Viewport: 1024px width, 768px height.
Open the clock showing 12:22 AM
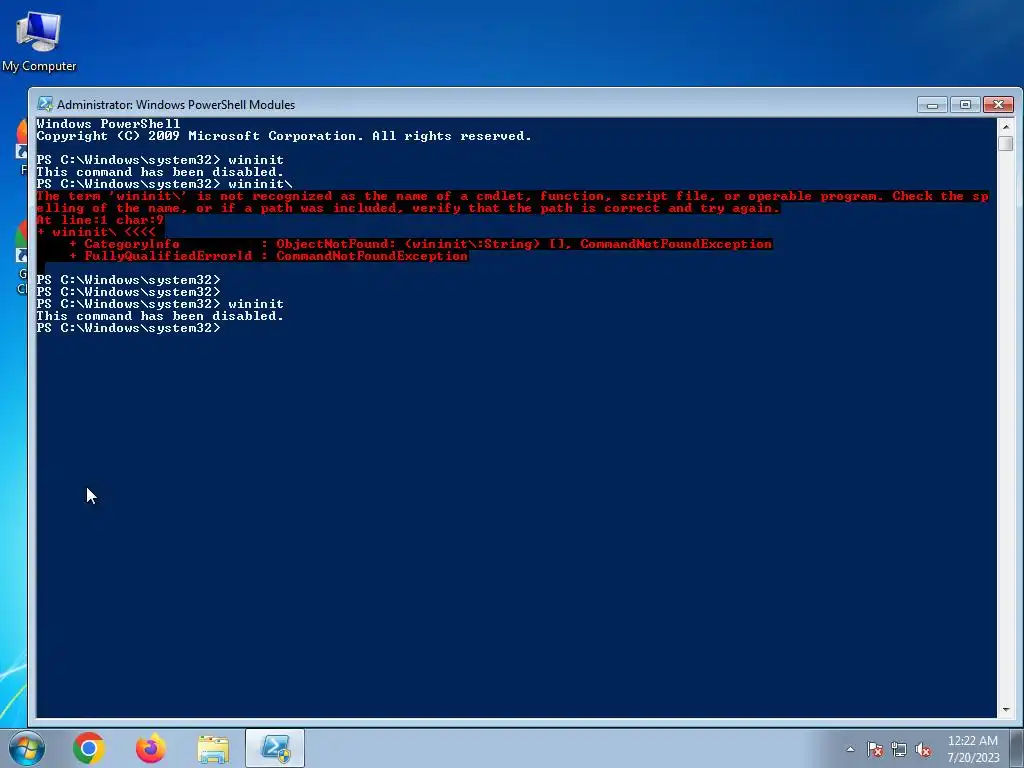tap(973, 748)
